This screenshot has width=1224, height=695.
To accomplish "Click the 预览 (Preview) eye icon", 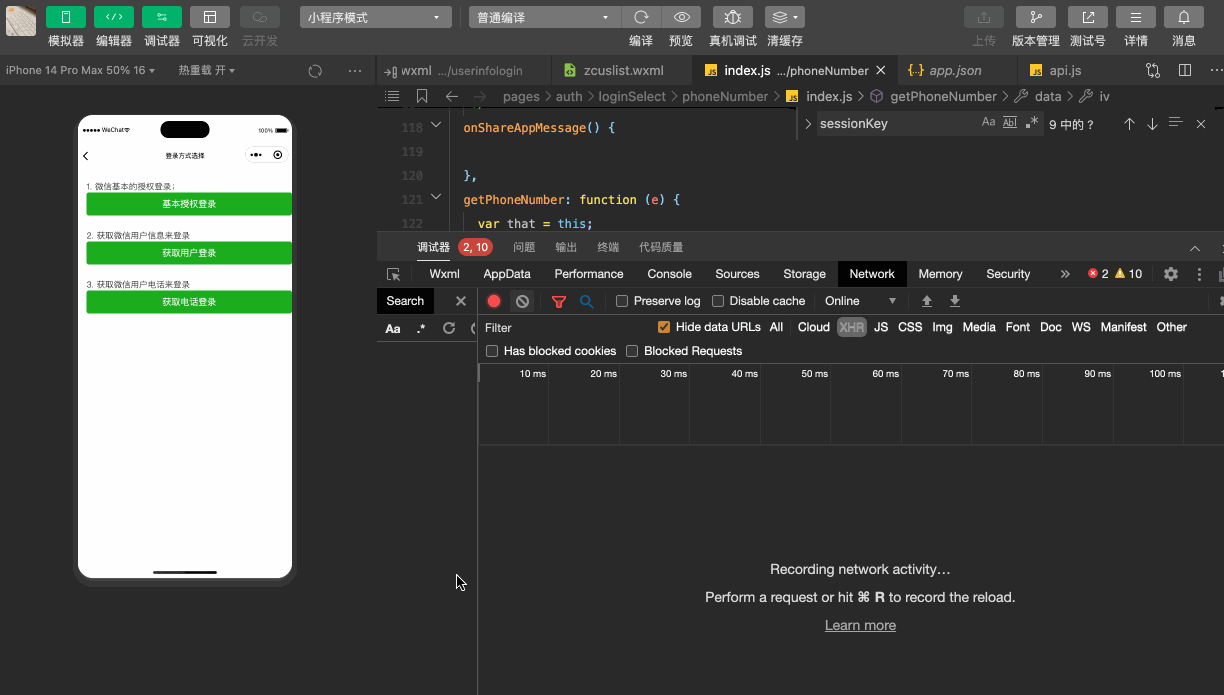I will coord(682,16).
